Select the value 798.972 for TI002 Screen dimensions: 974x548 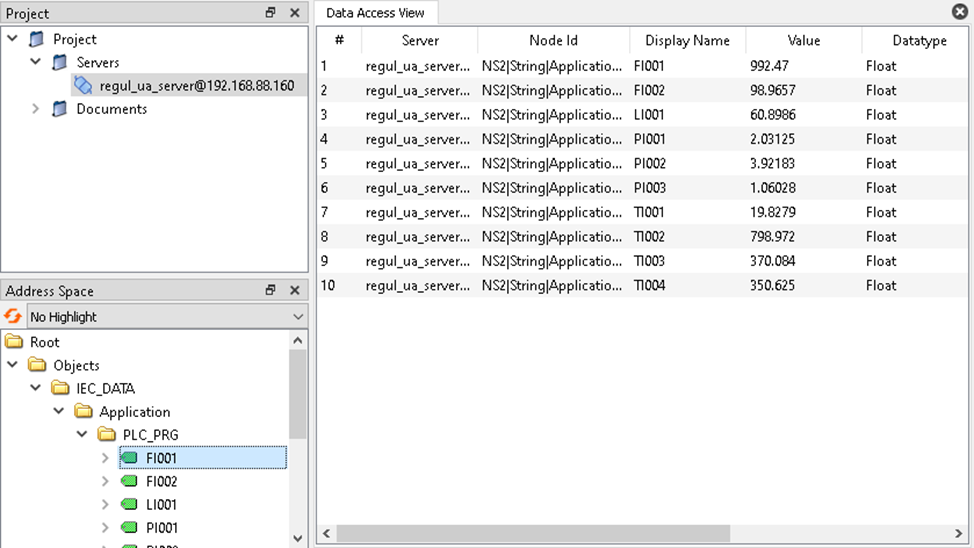[x=772, y=237]
